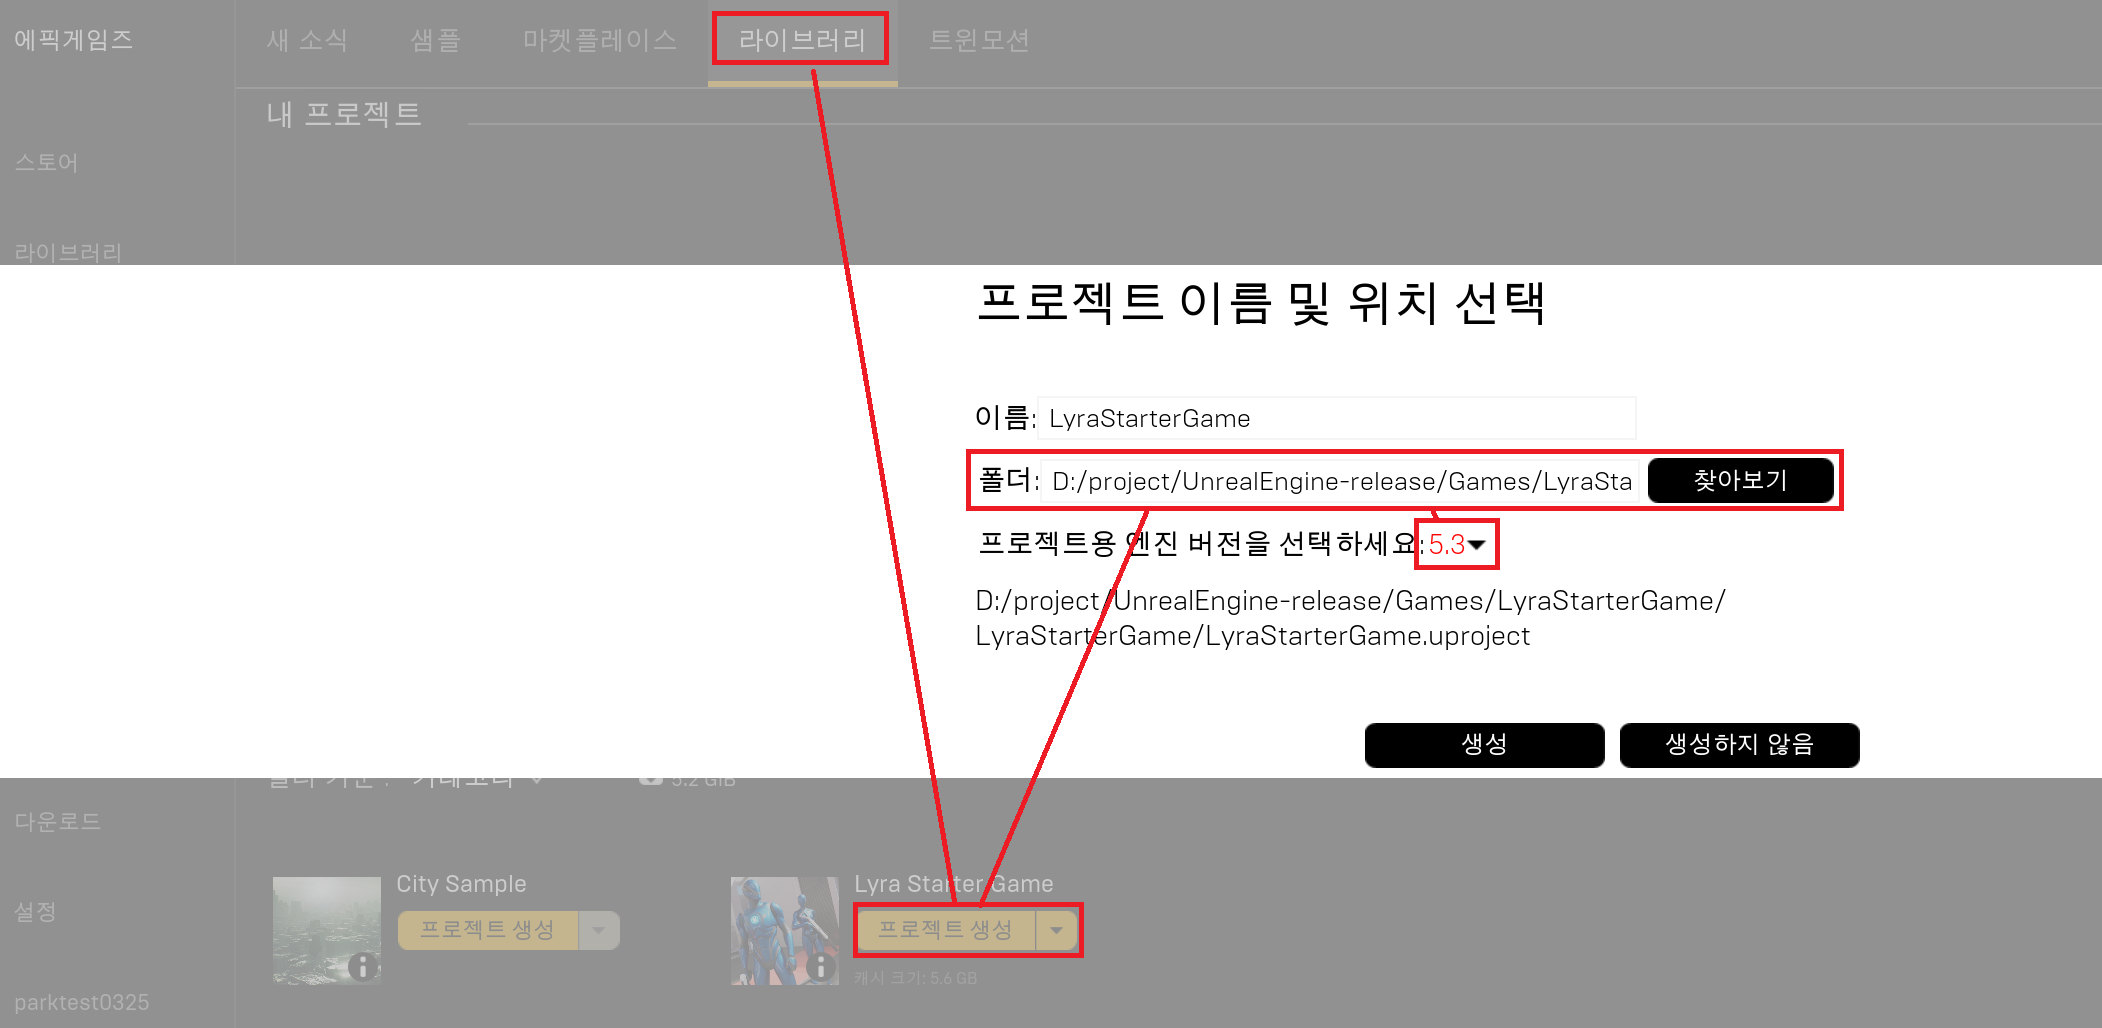
Task: Click 프로젝트 생성 for Lyra Starter Game
Action: 945,930
